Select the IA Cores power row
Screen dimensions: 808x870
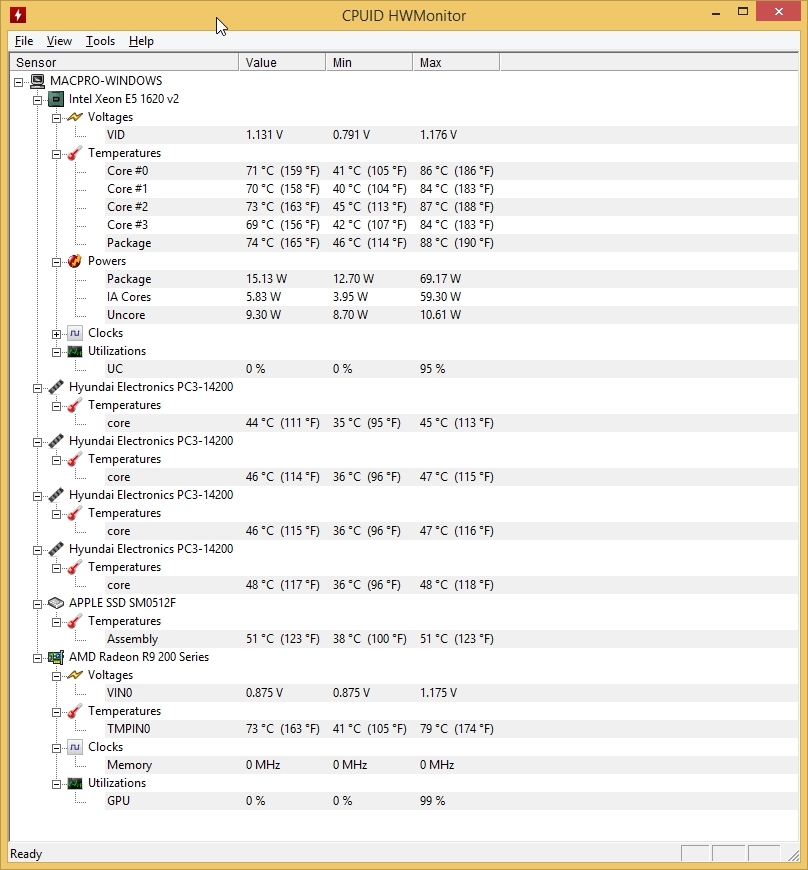tap(451, 297)
